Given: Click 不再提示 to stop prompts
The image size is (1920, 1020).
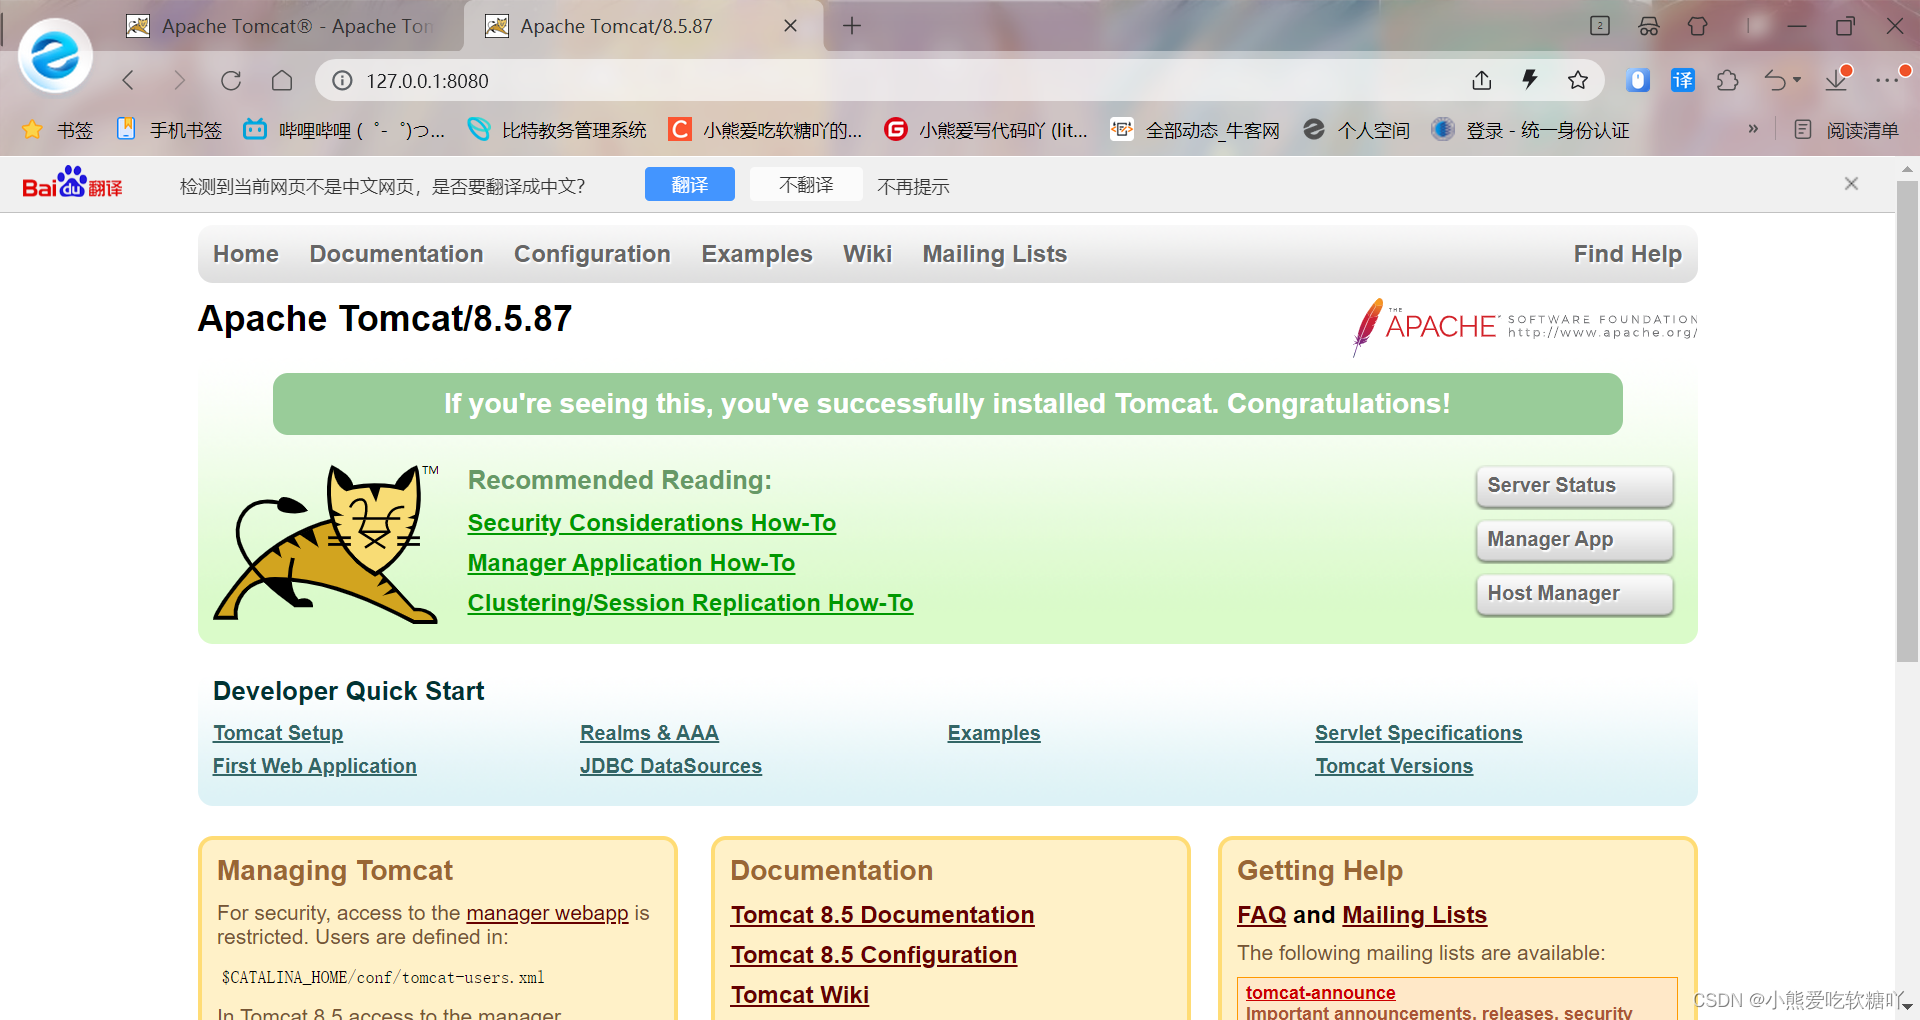Looking at the screenshot, I should [913, 186].
